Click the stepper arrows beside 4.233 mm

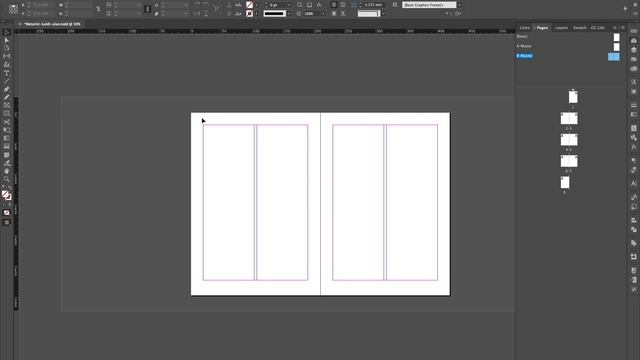tap(360, 5)
